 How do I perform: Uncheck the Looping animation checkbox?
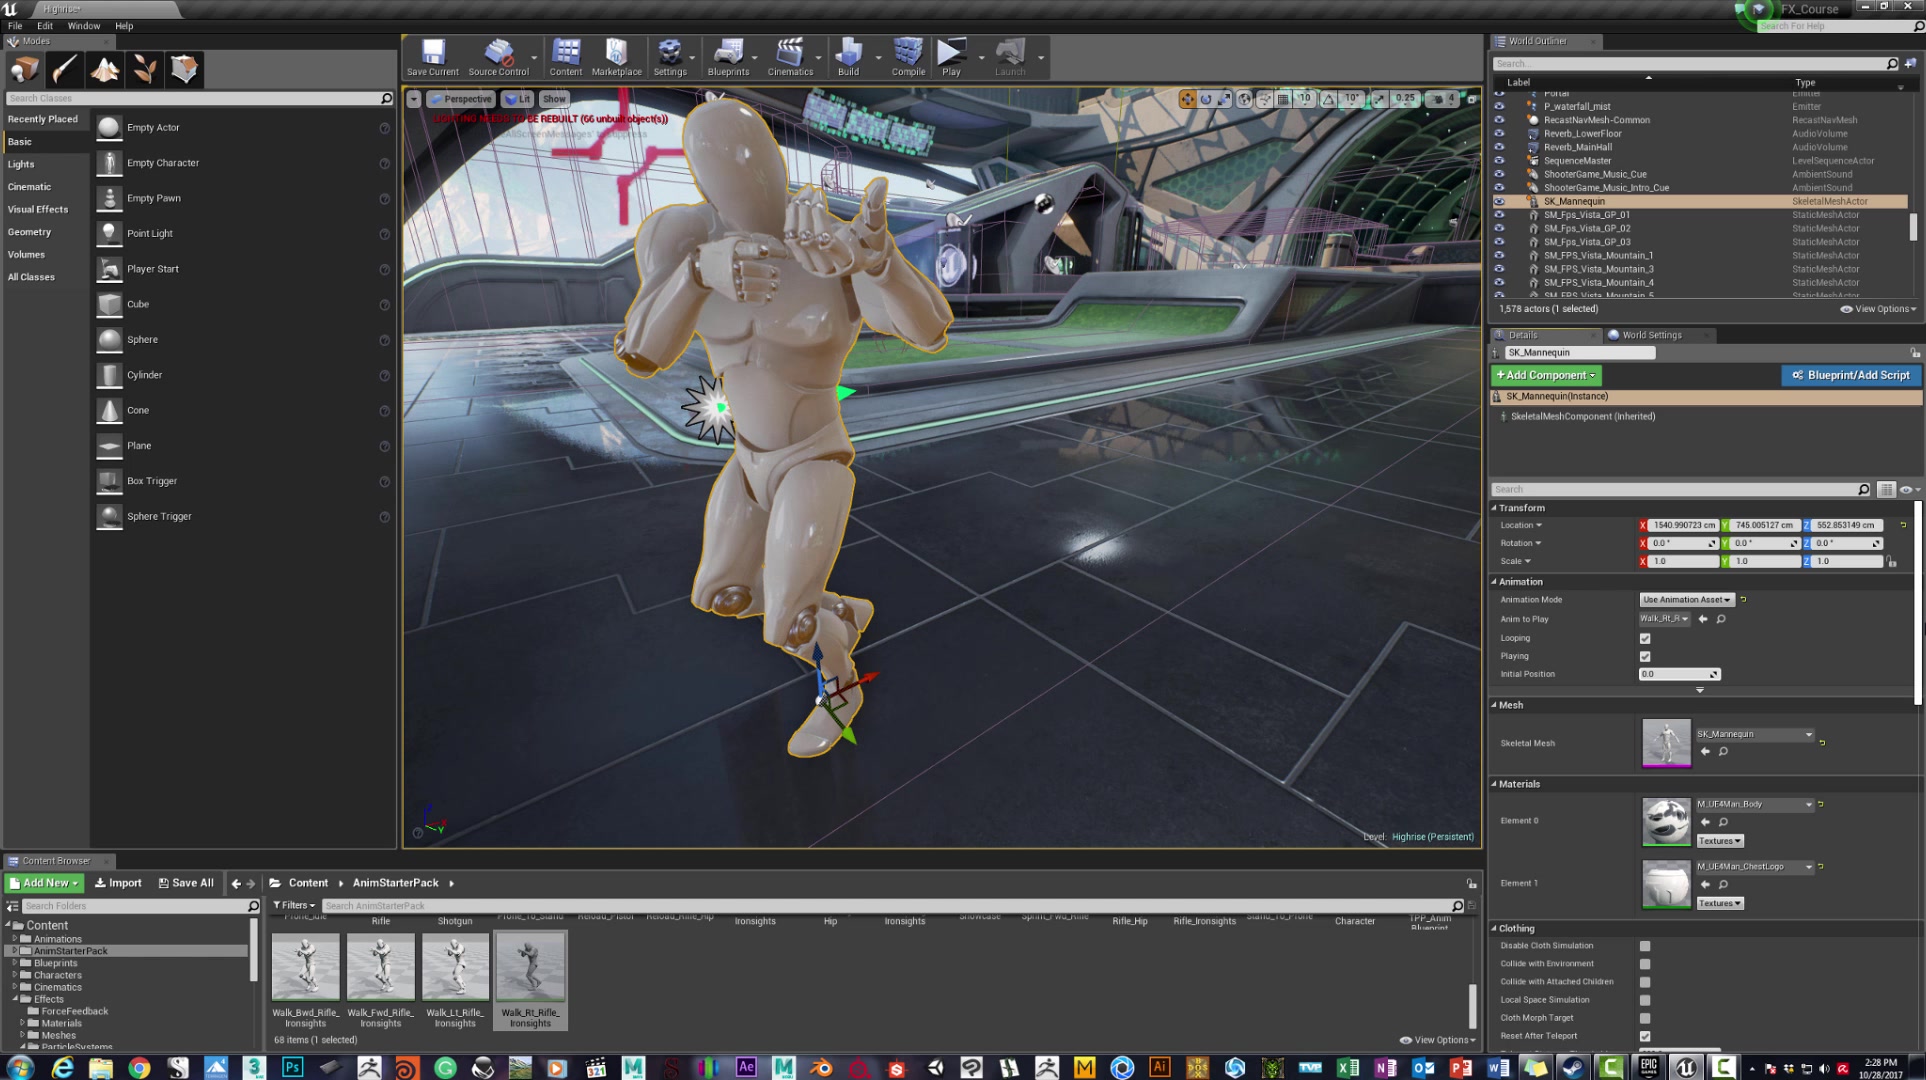pyautogui.click(x=1645, y=638)
